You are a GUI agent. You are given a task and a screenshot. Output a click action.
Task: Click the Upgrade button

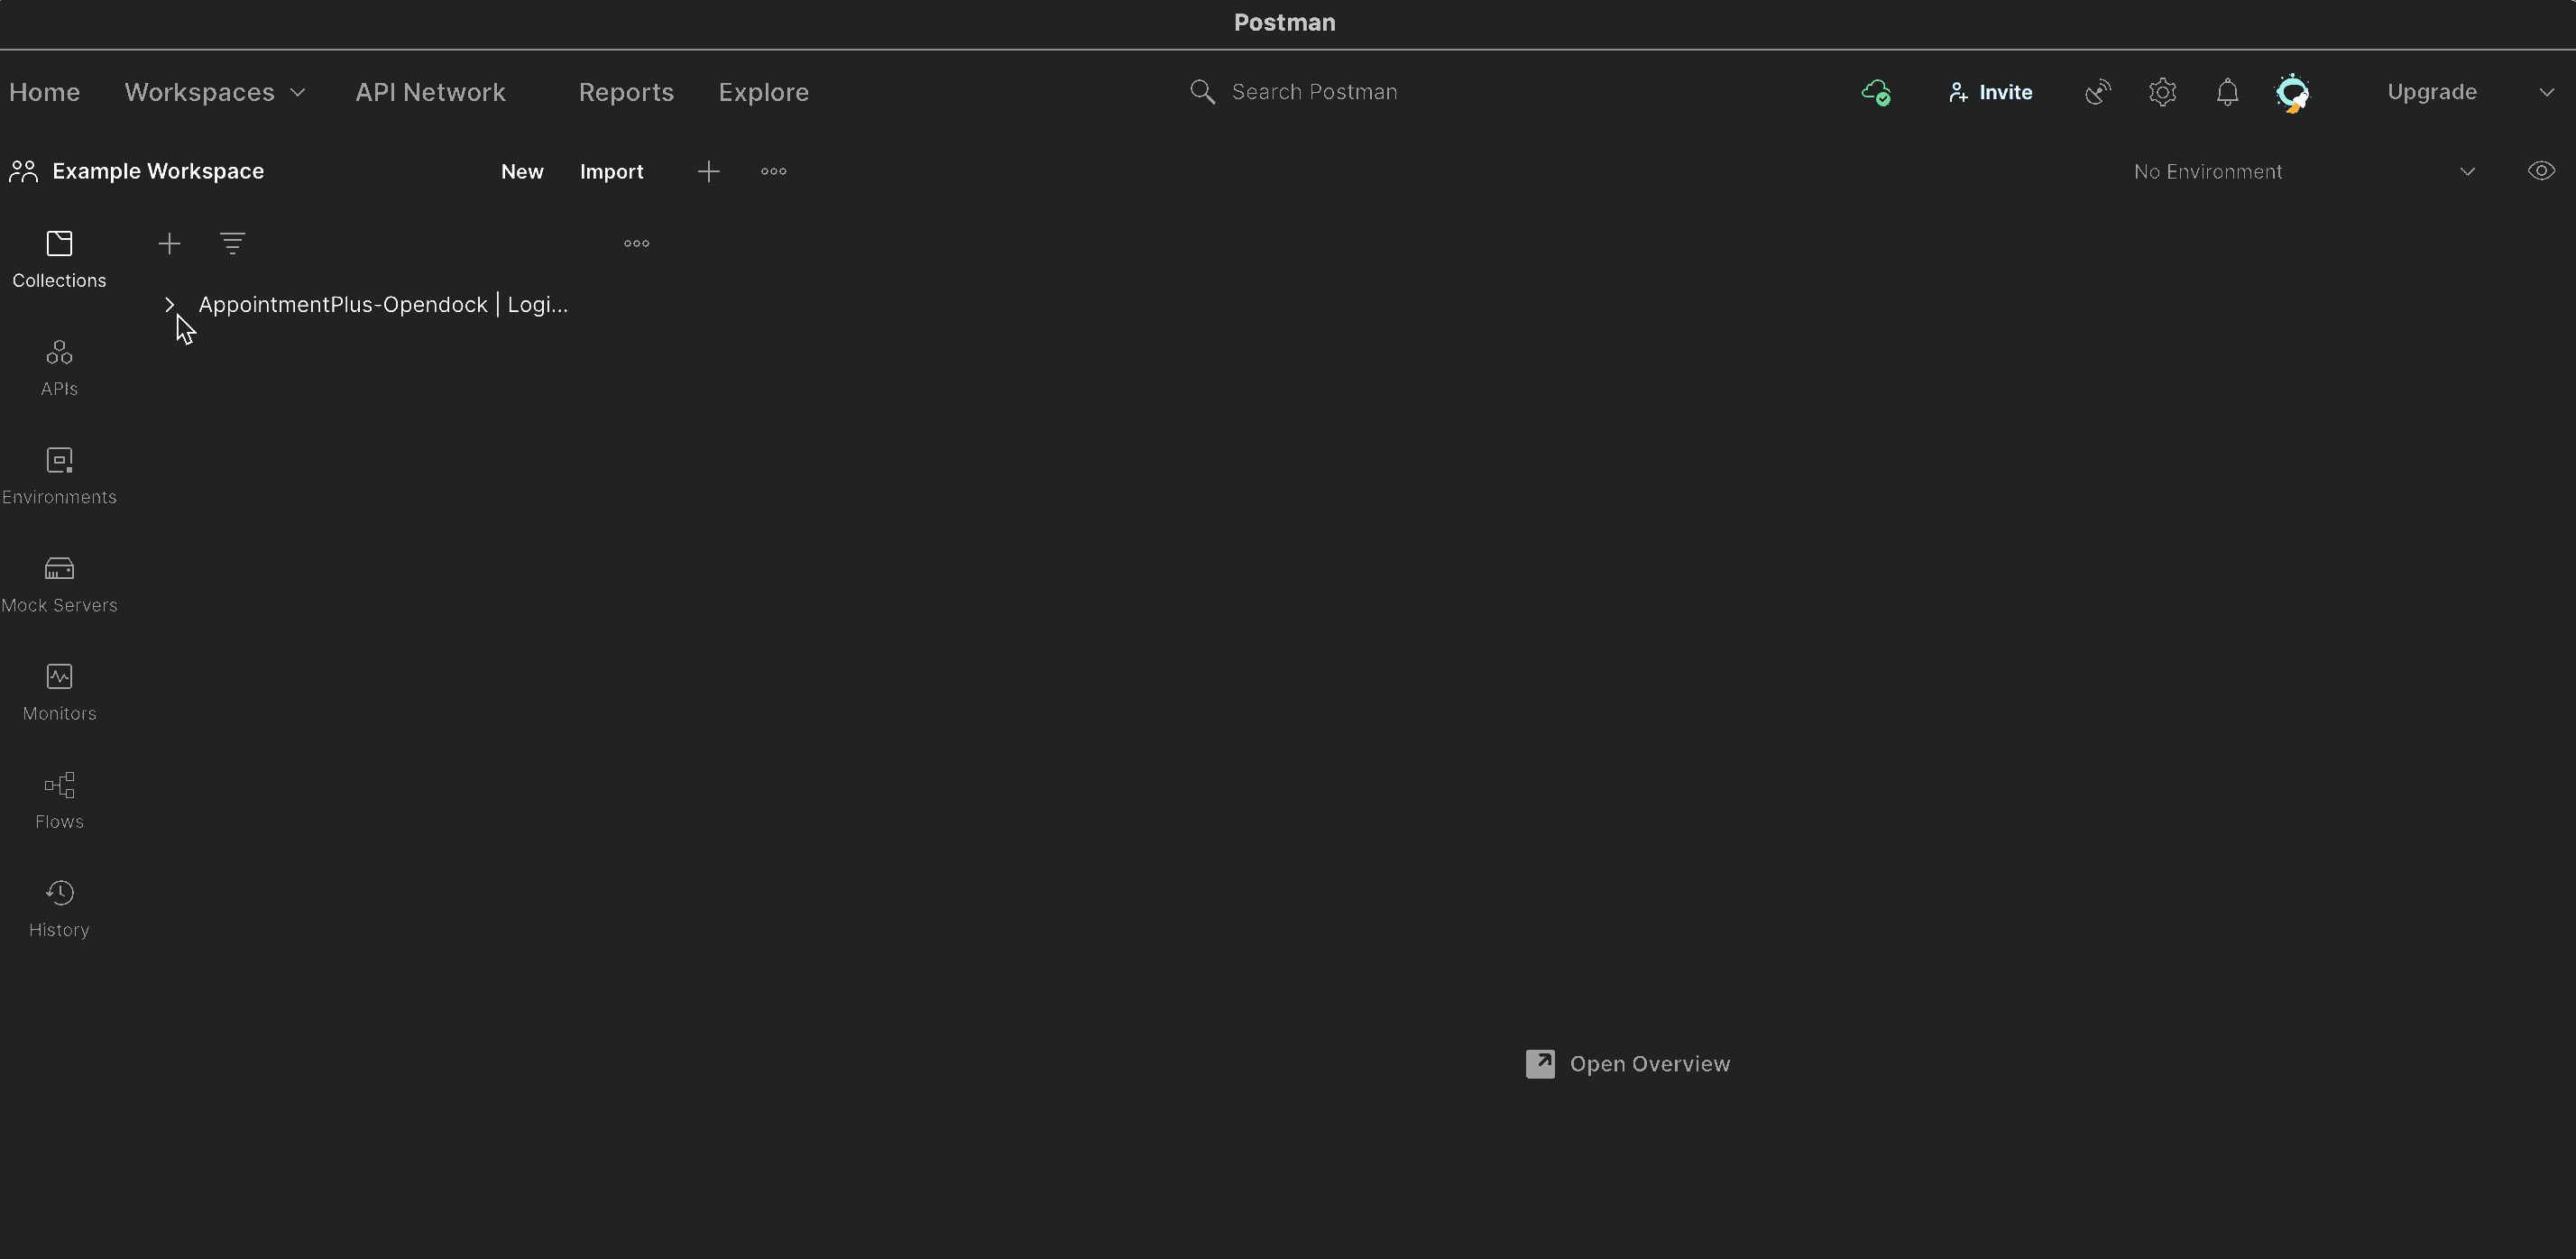coord(2432,92)
